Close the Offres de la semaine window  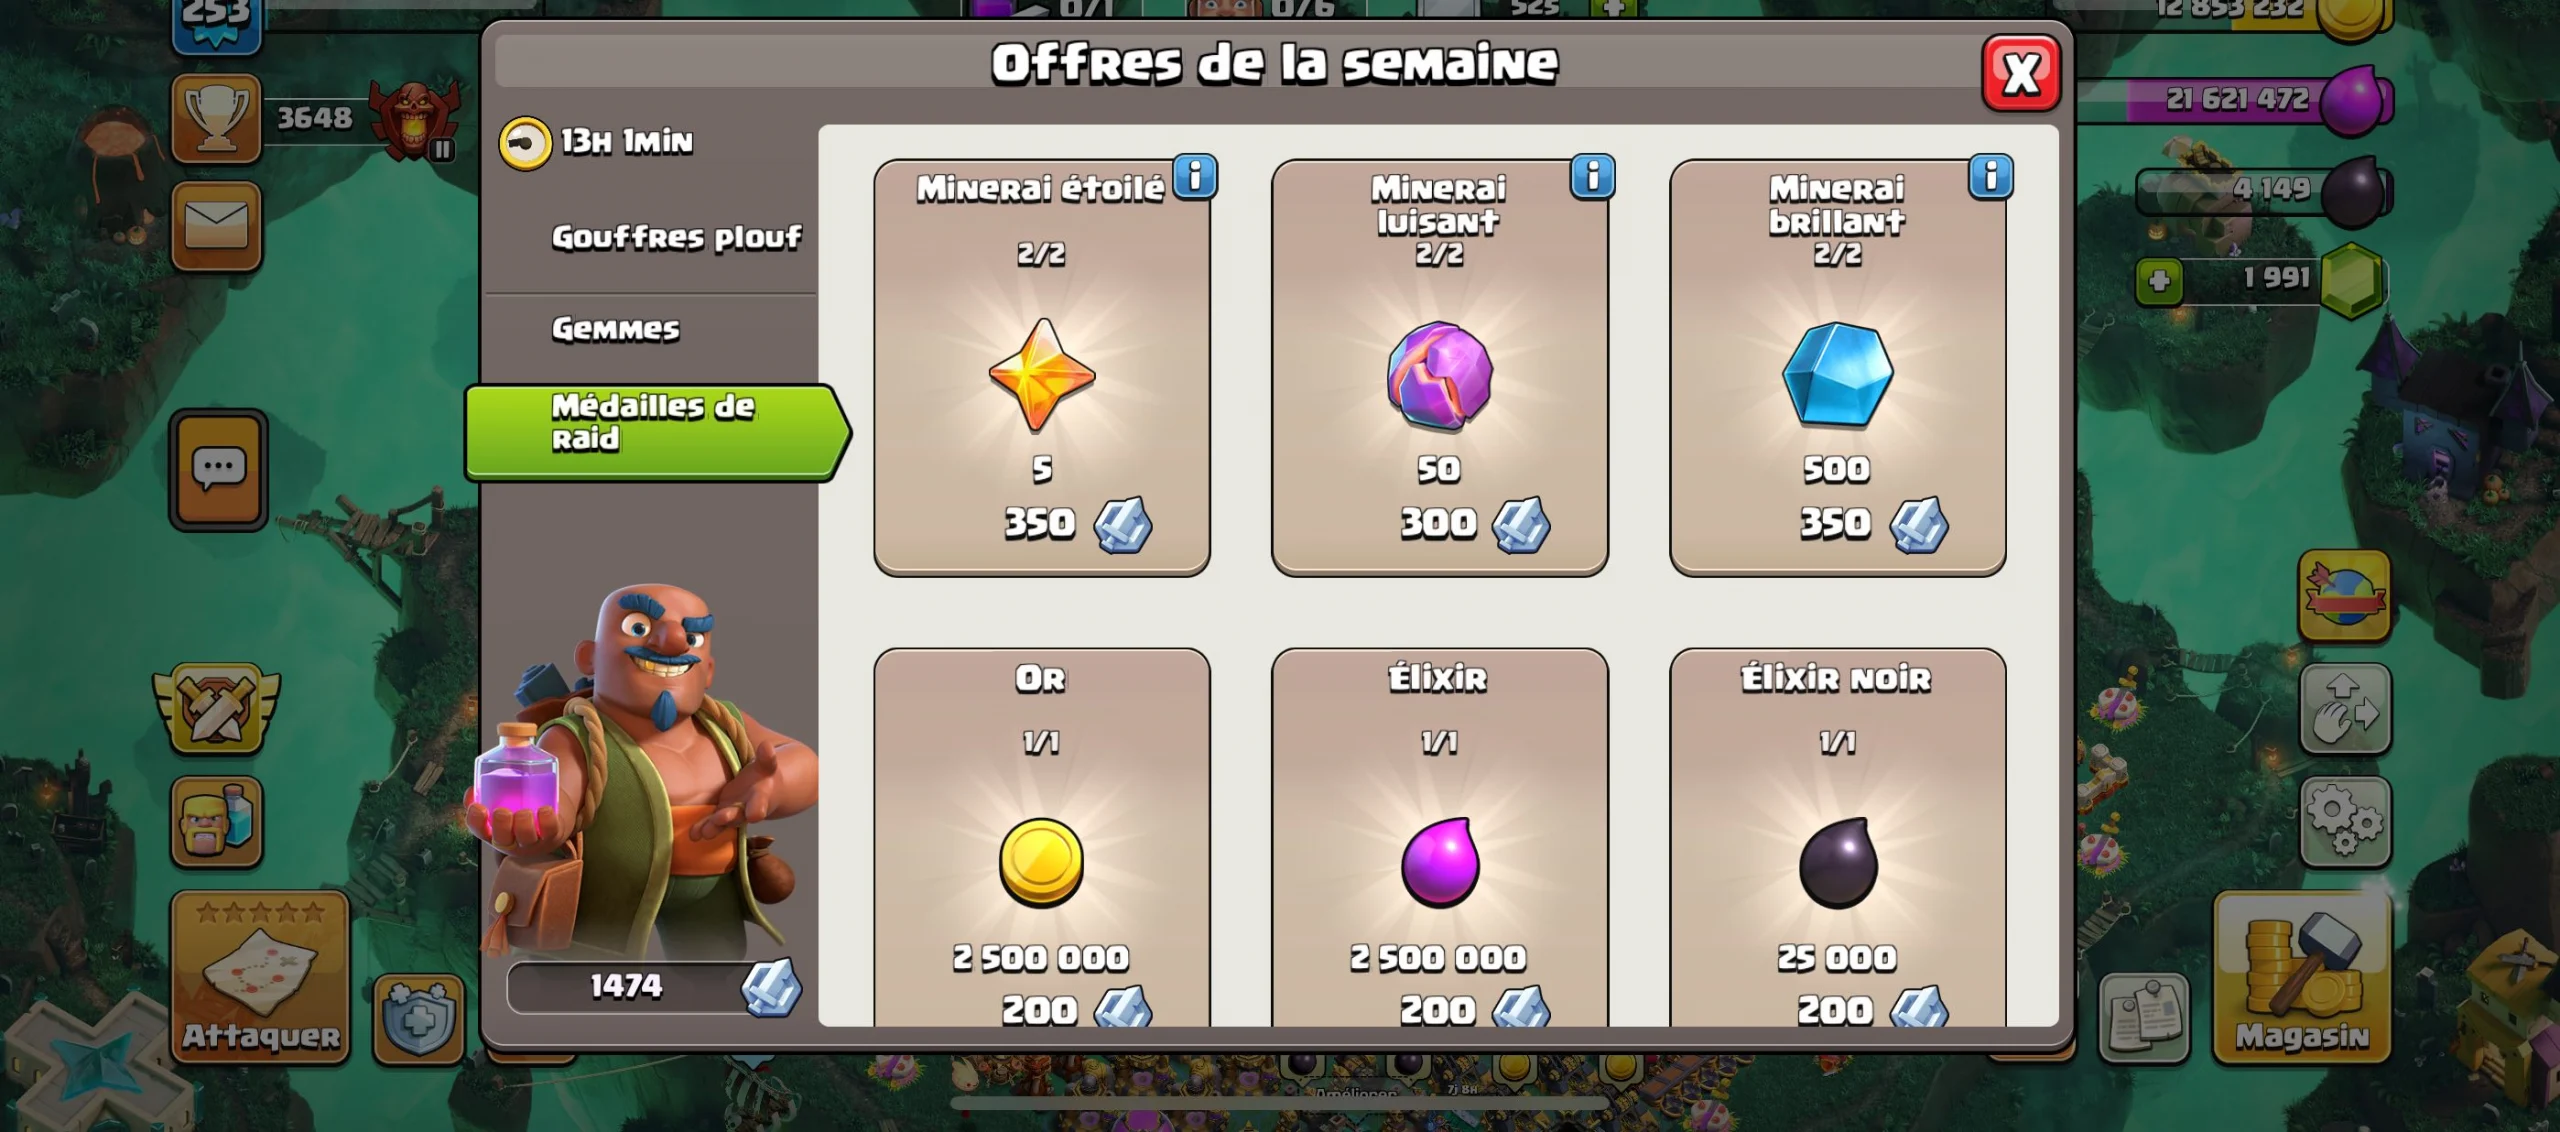(2021, 73)
